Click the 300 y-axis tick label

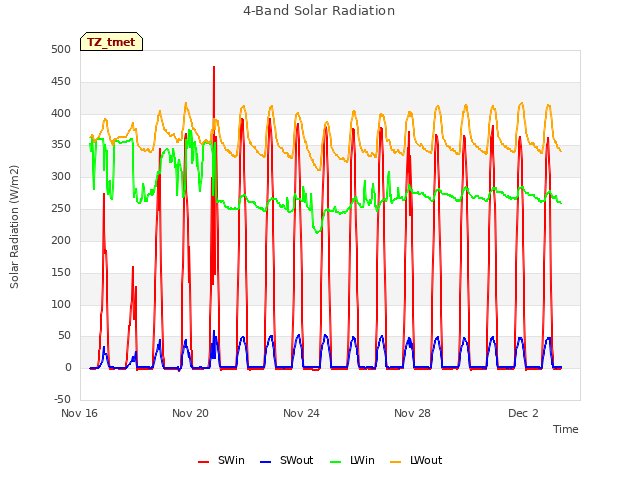pos(61,177)
